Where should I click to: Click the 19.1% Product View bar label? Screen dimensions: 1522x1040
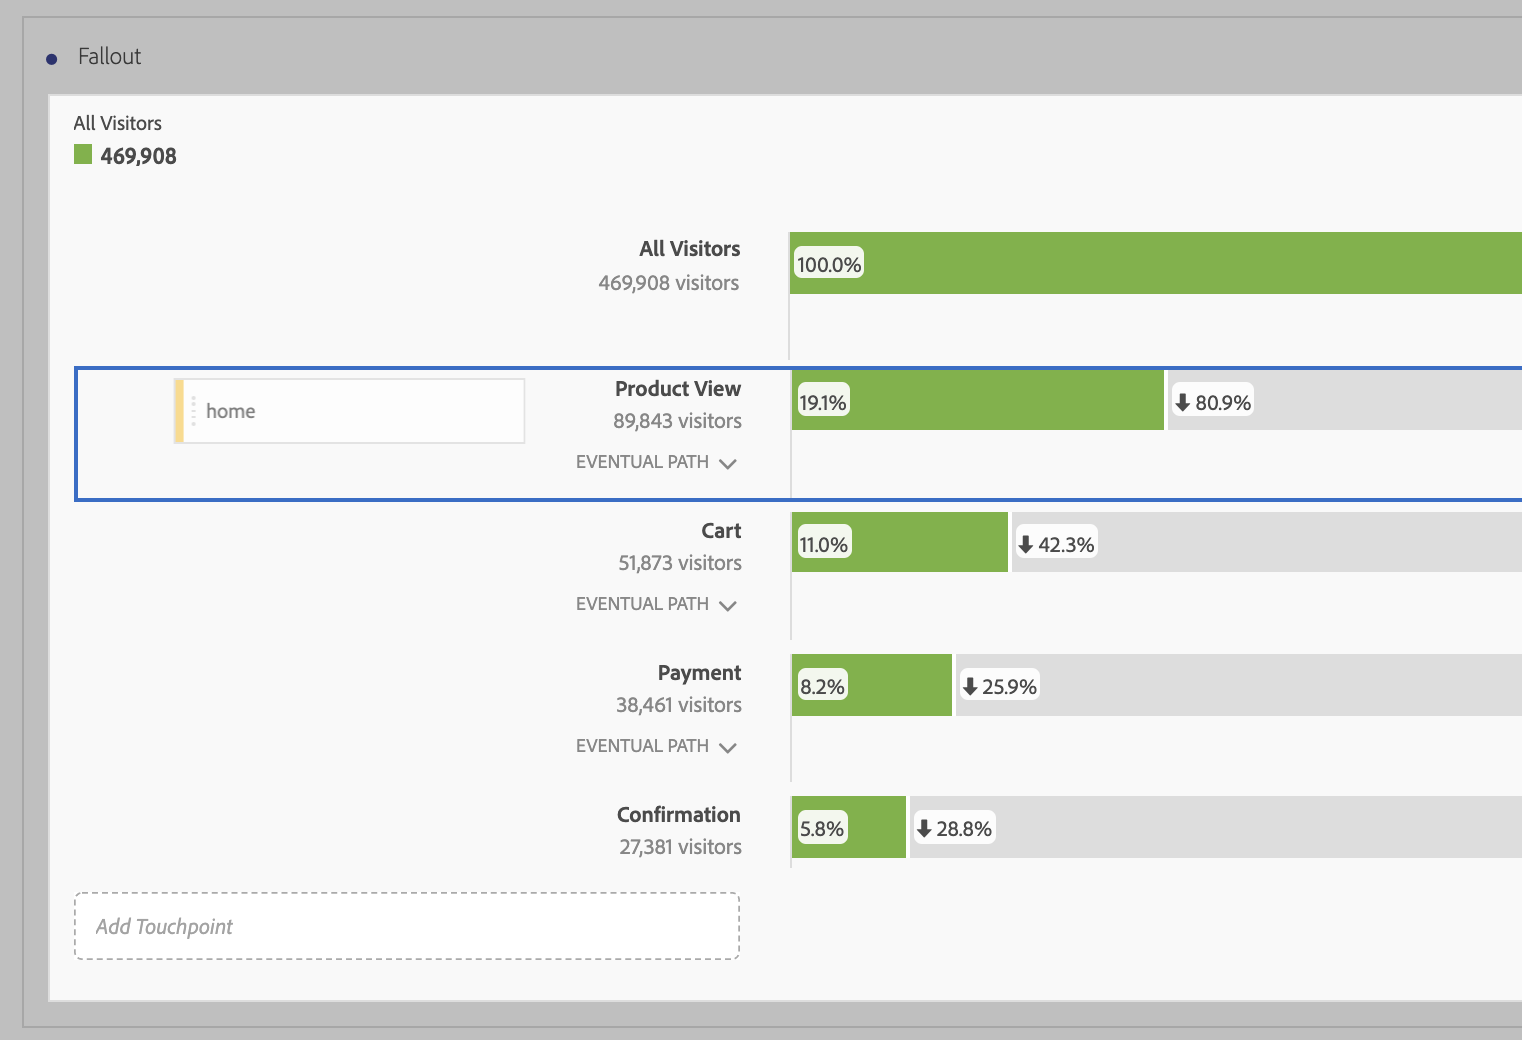[823, 402]
